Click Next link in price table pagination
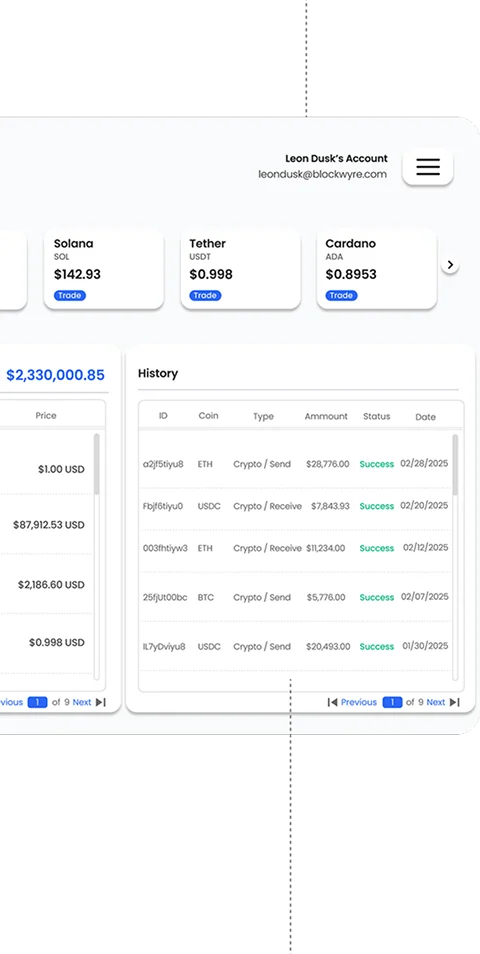This screenshot has width=480, height=954. [x=82, y=702]
